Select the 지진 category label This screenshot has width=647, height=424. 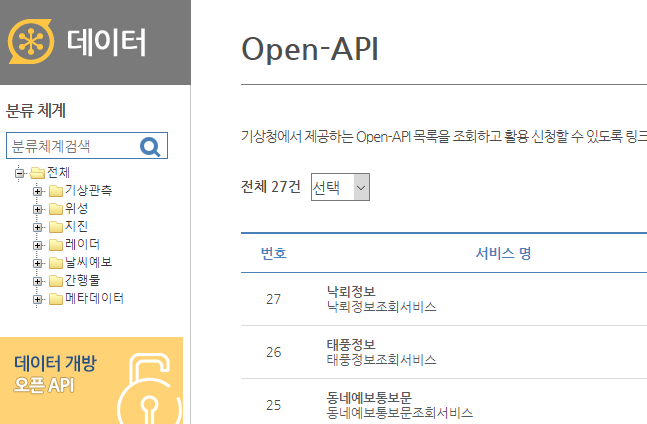coord(77,226)
